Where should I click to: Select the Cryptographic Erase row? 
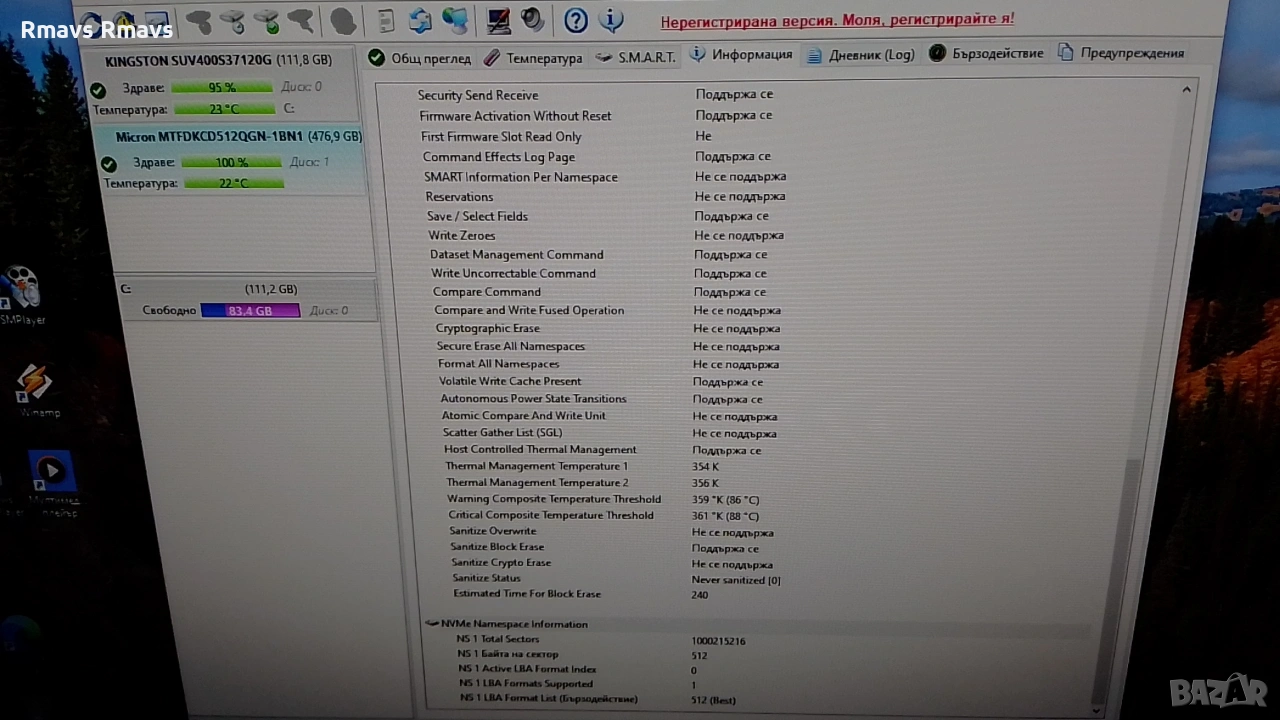click(608, 328)
